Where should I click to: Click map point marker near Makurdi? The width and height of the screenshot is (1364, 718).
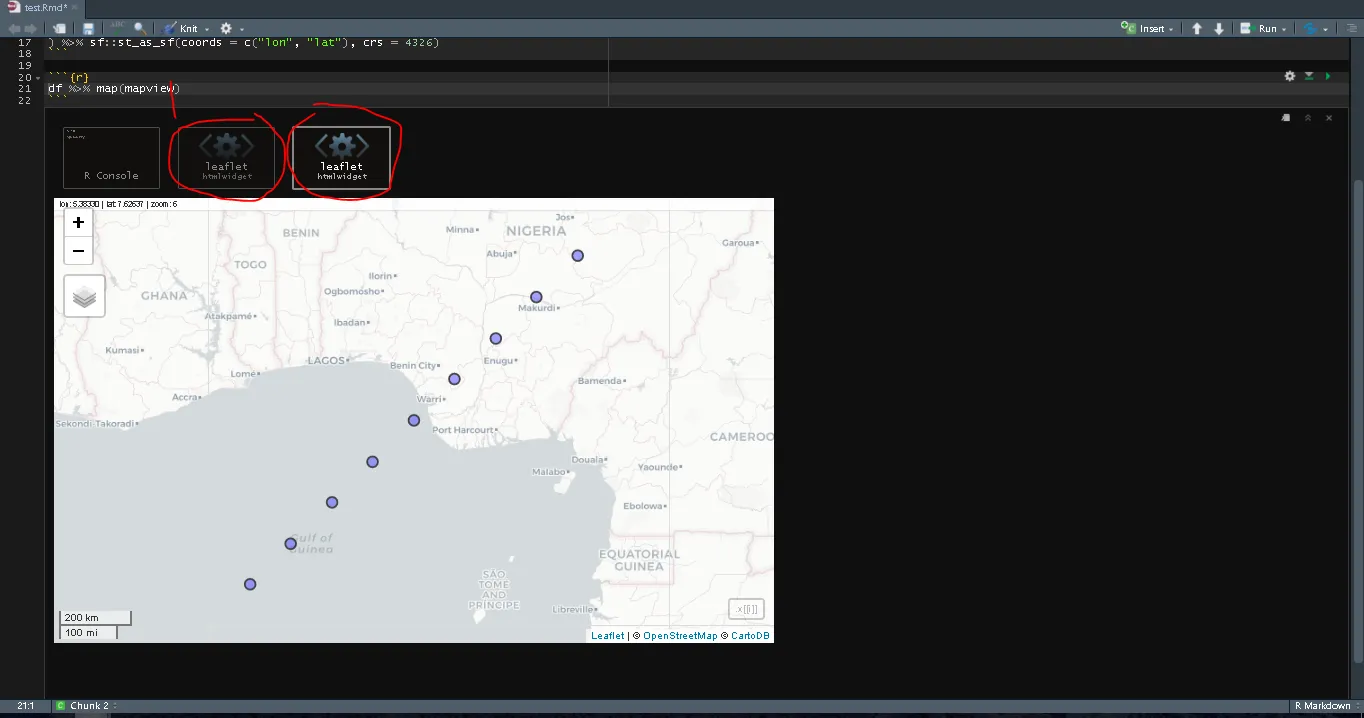click(536, 297)
